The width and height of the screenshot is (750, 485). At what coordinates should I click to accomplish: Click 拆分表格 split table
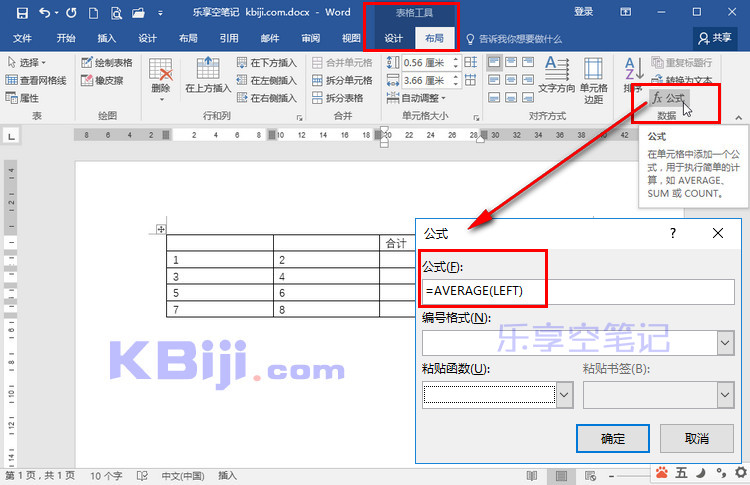[338, 98]
